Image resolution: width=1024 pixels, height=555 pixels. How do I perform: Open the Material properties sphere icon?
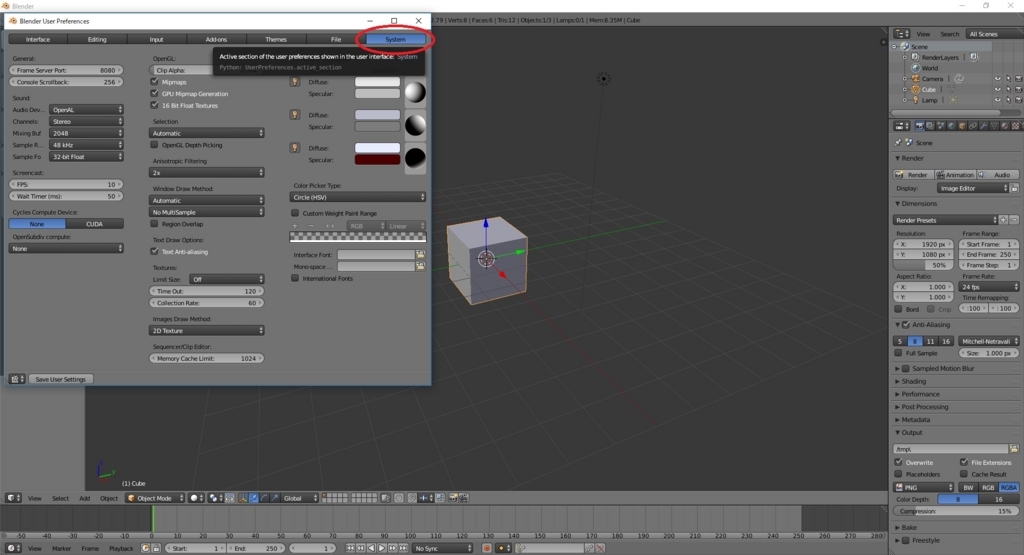(x=1004, y=126)
